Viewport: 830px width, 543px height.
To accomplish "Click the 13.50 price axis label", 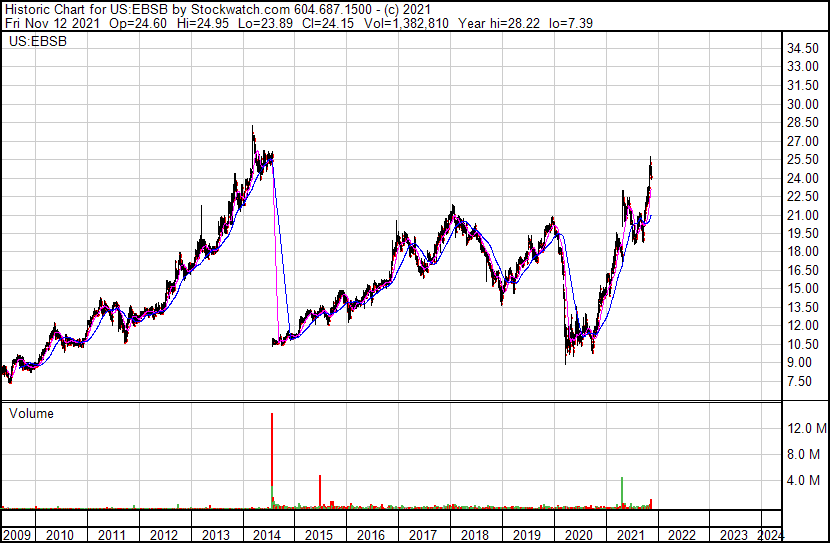I will 803,307.
